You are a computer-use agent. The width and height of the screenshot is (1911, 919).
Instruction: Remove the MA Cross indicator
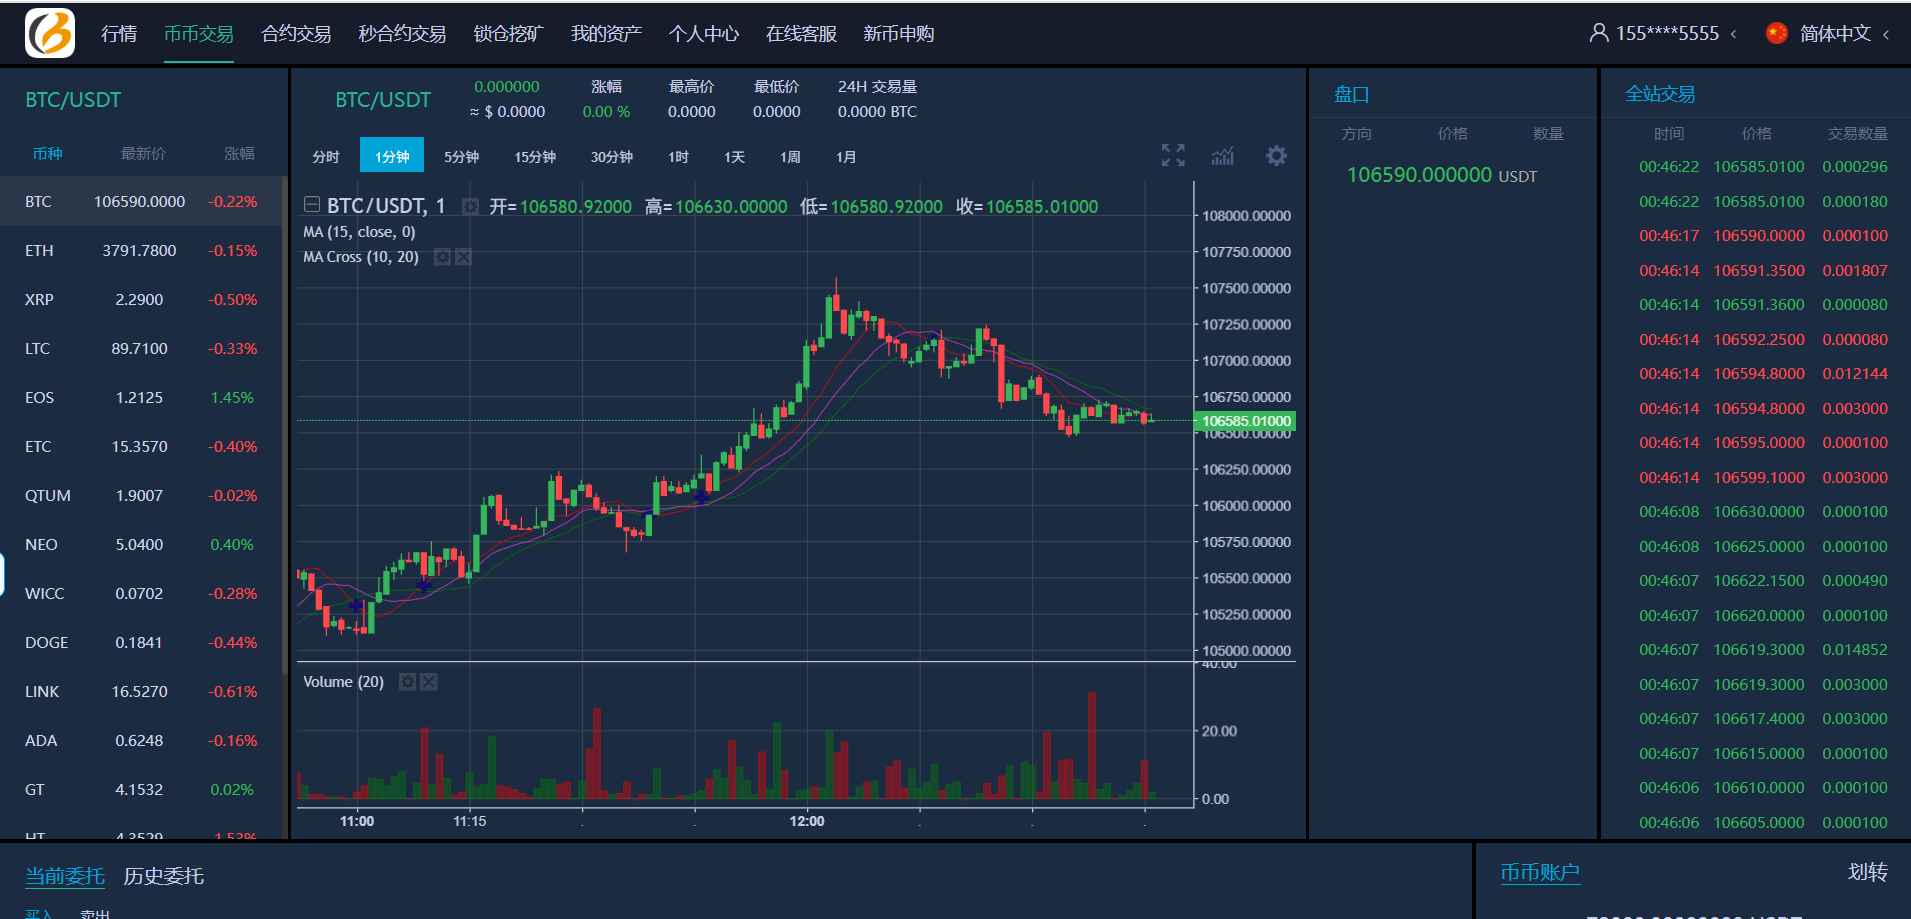(463, 257)
